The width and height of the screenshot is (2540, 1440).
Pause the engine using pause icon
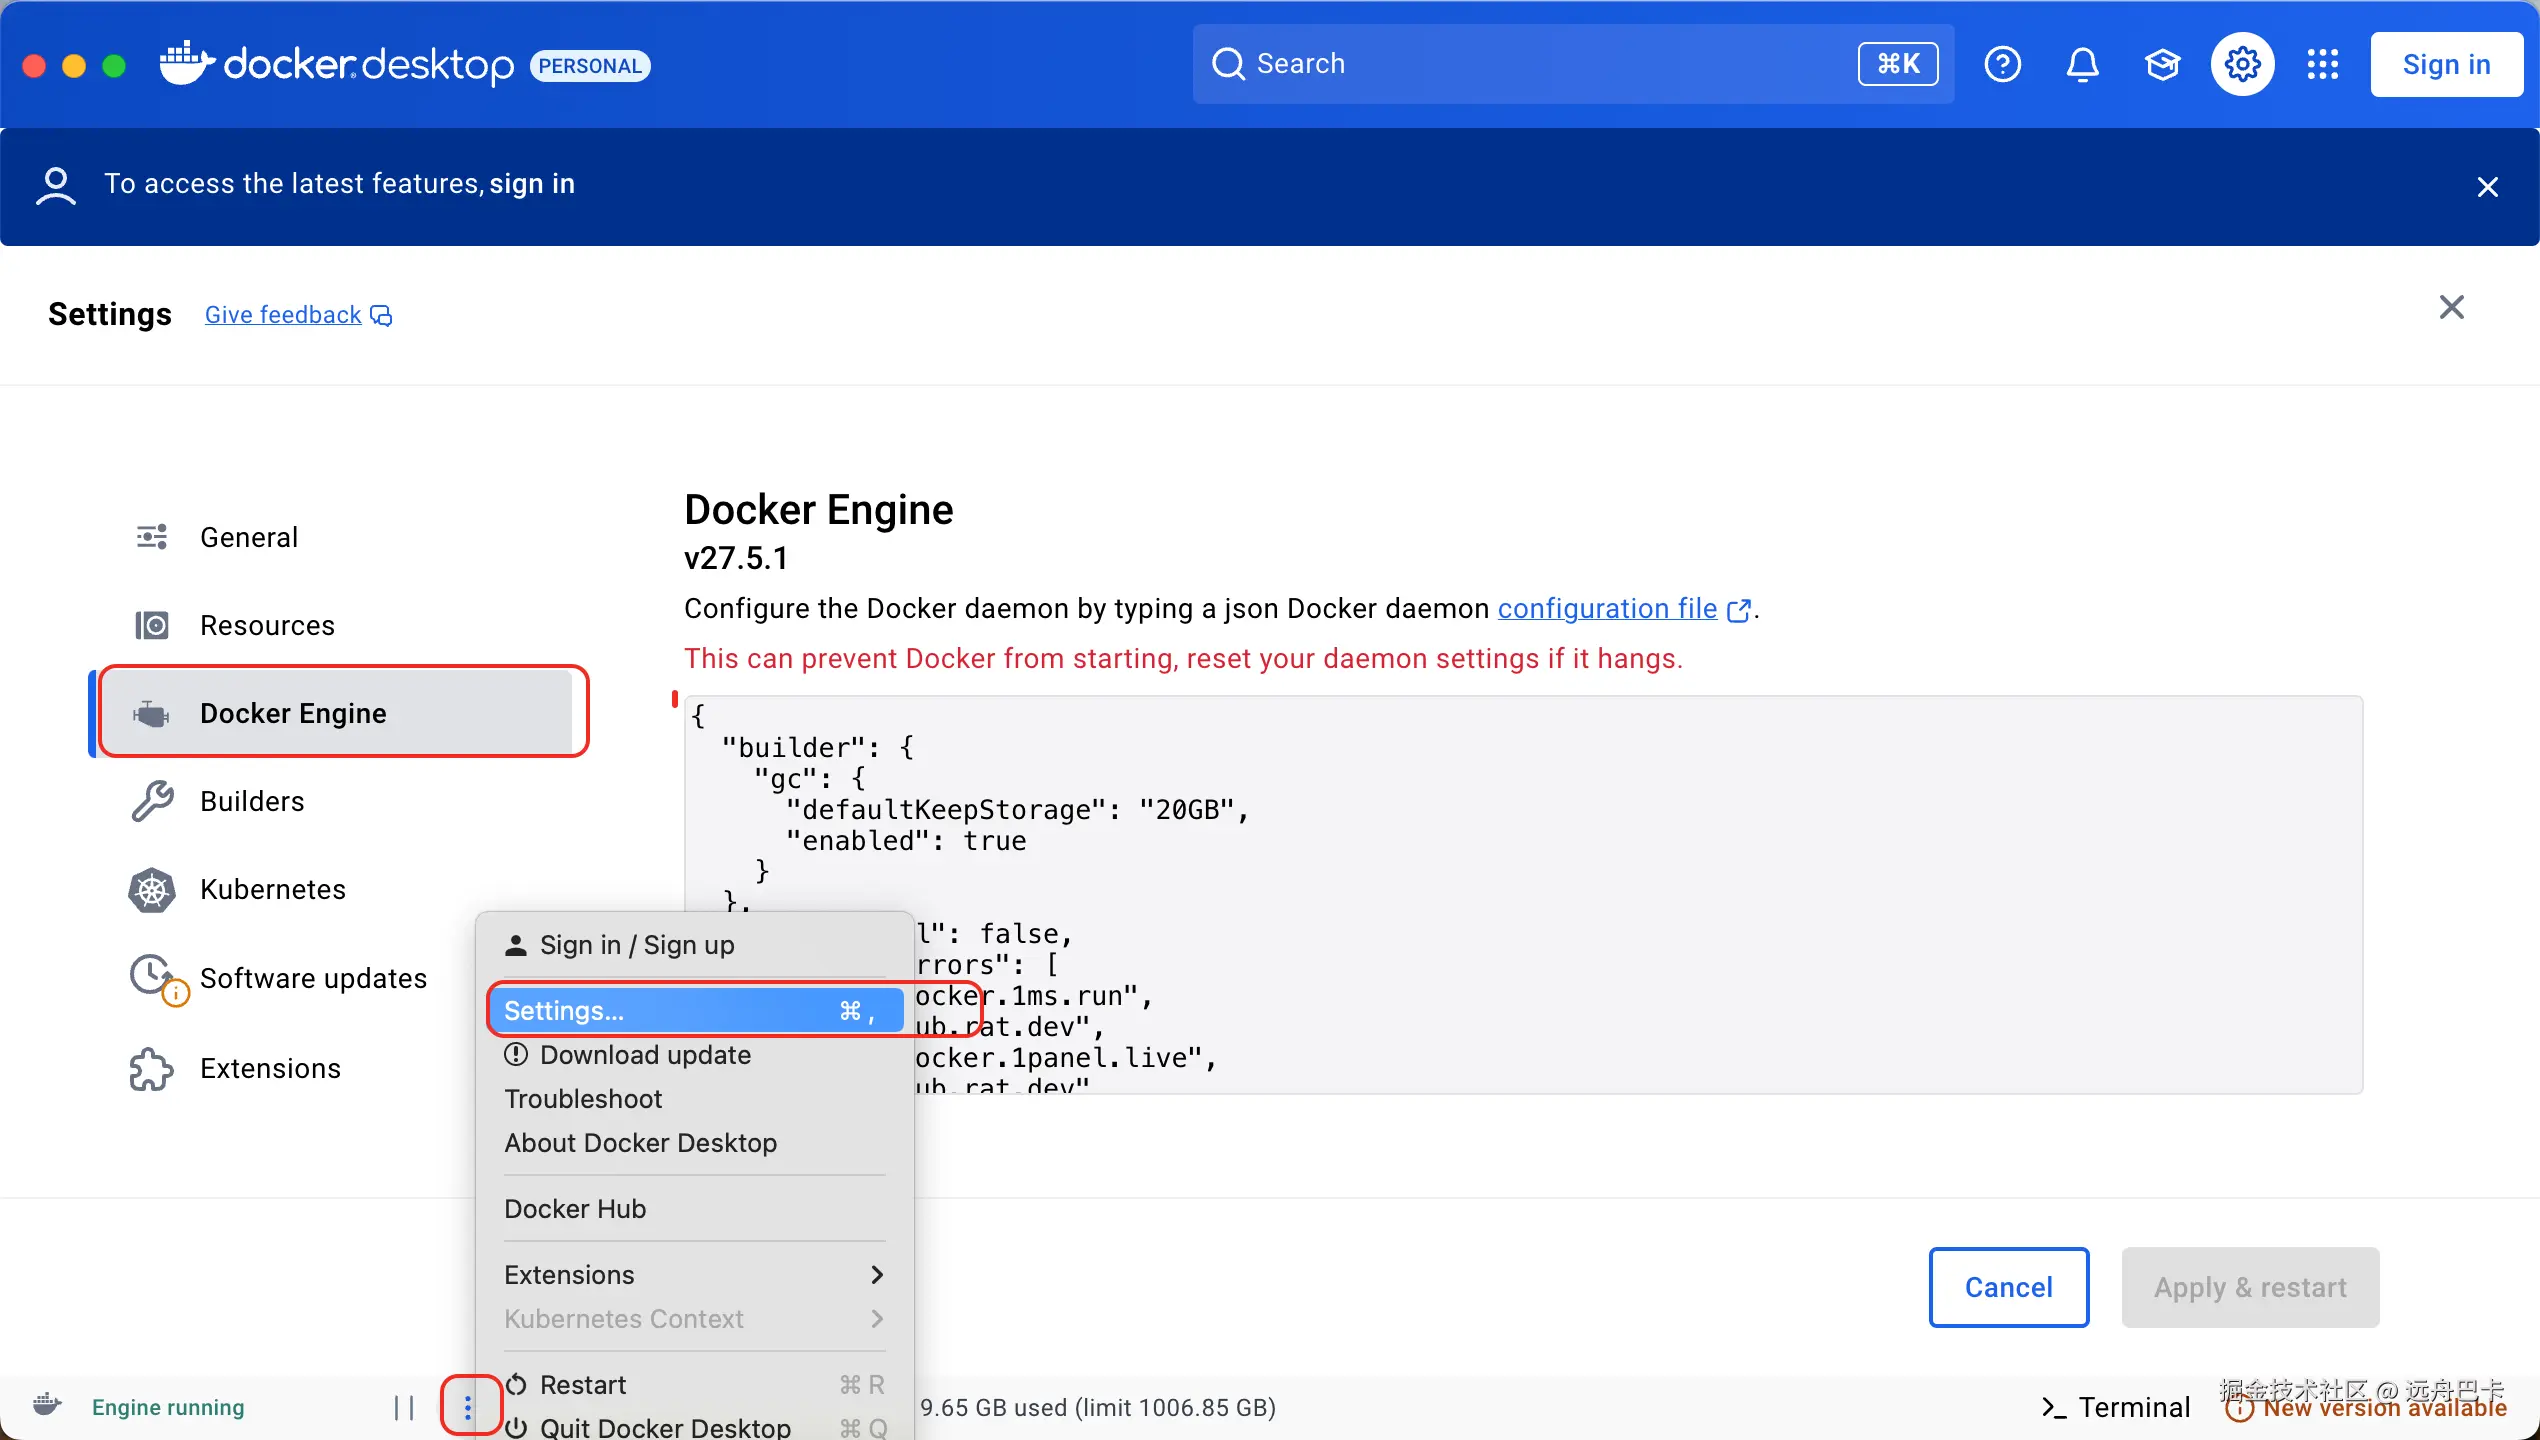coord(404,1407)
